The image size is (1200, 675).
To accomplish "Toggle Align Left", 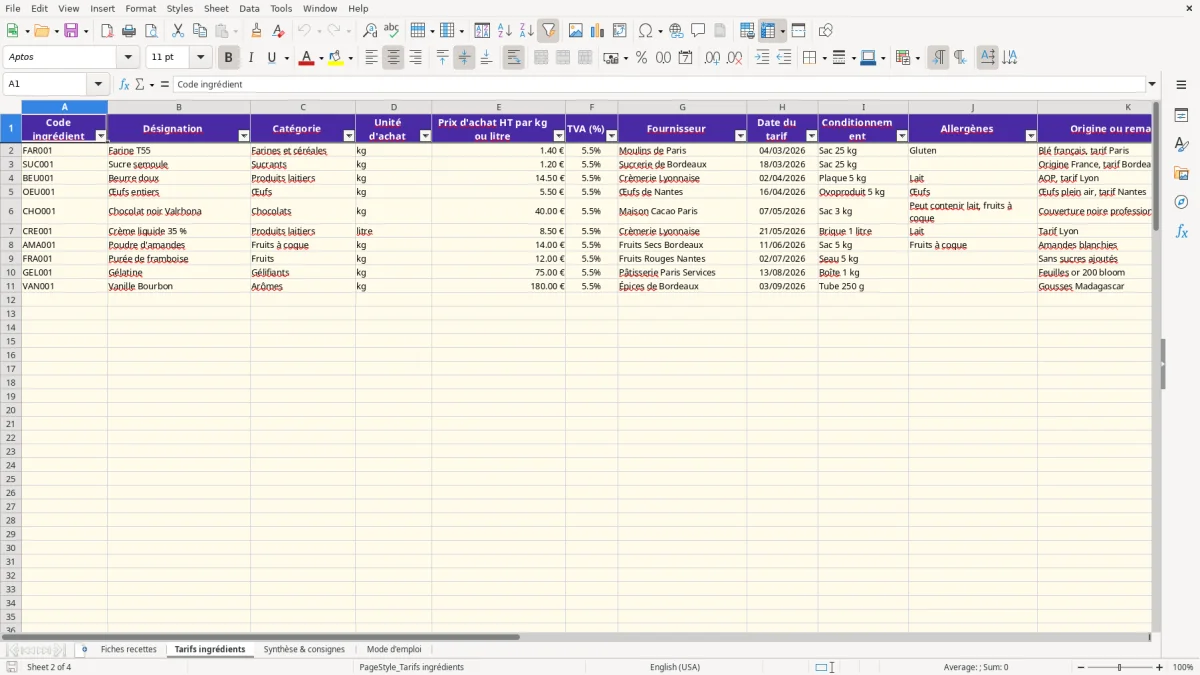I will [371, 58].
